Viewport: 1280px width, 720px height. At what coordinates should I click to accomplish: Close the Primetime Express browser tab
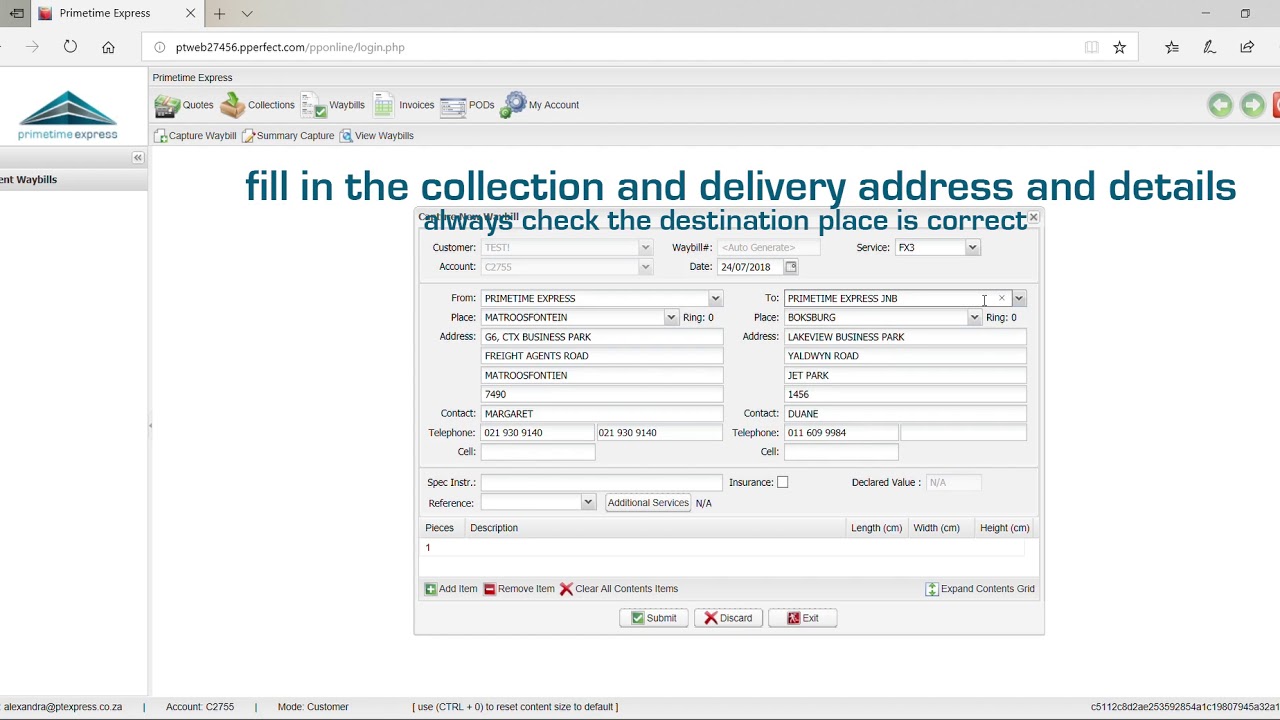click(190, 14)
